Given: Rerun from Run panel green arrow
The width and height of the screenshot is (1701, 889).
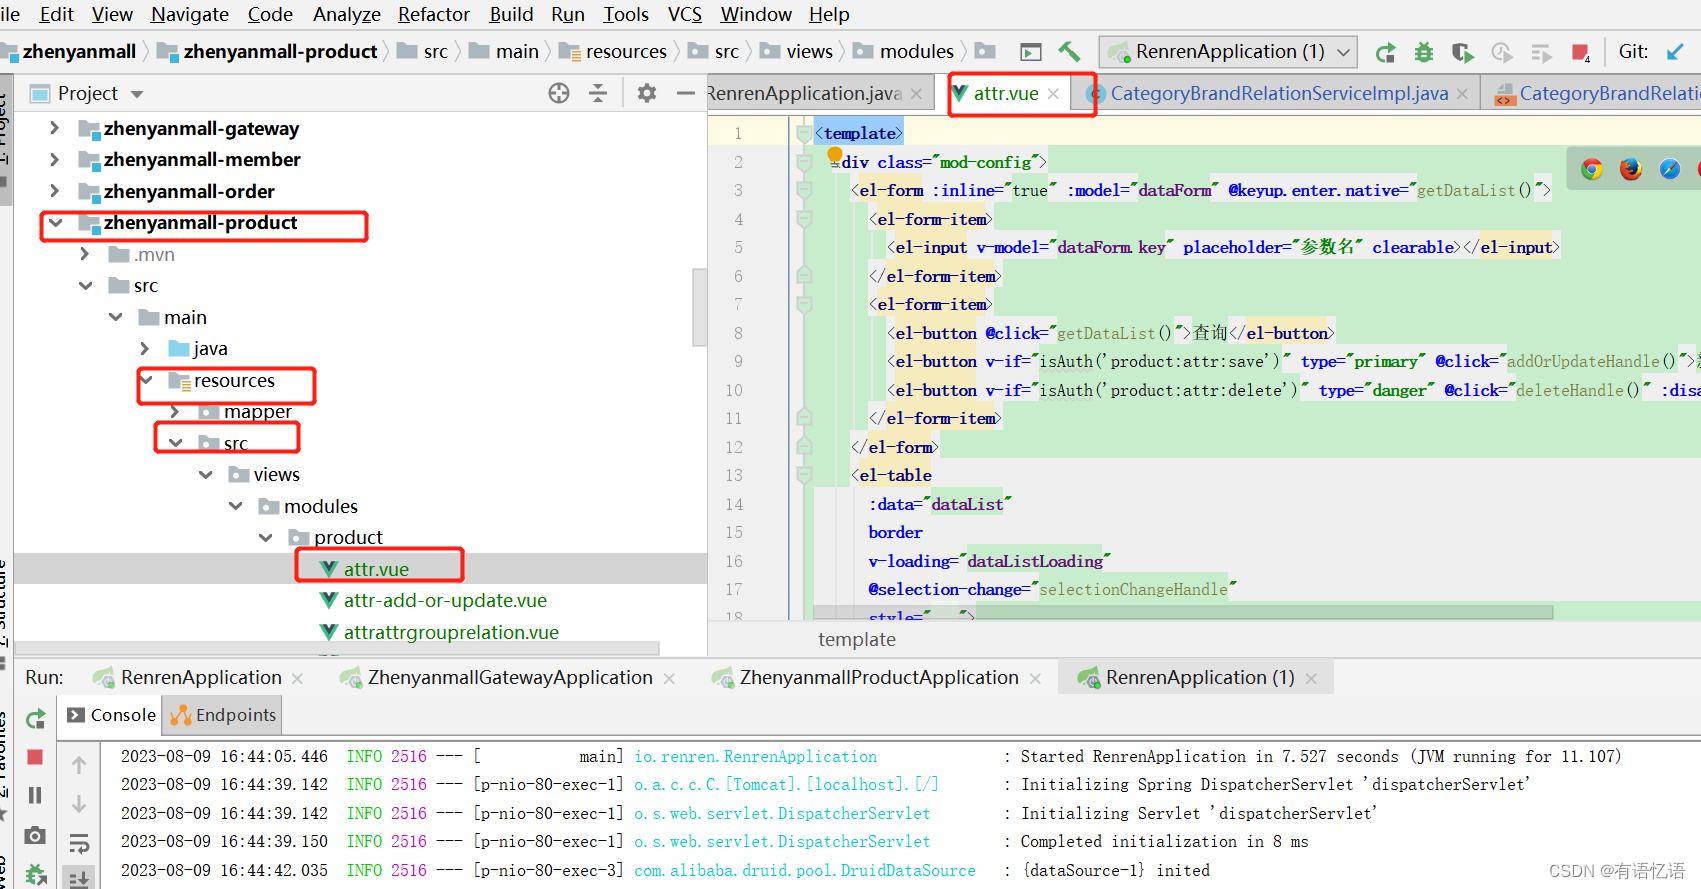Looking at the screenshot, I should pyautogui.click(x=35, y=718).
